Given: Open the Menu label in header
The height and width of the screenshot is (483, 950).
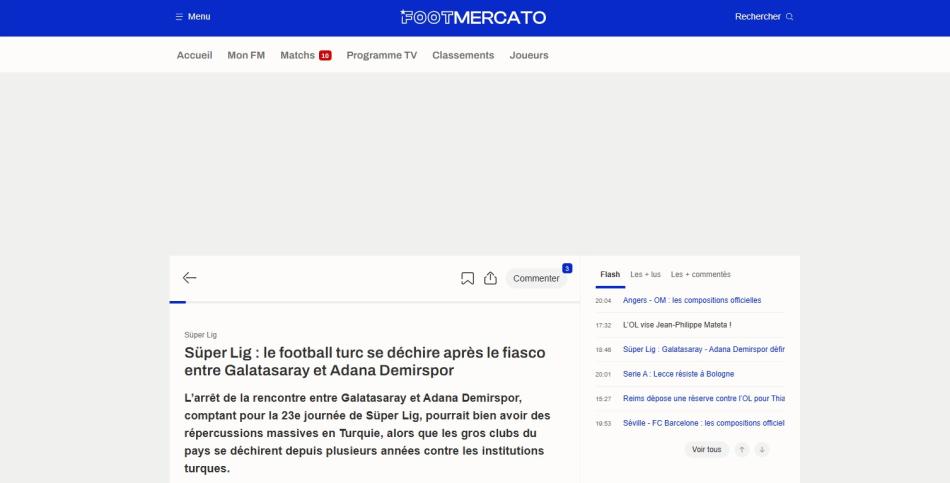Looking at the screenshot, I should (x=199, y=17).
